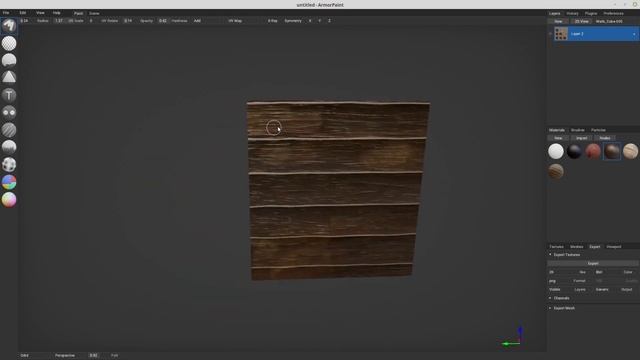Image resolution: width=640 pixels, height=360 pixels.
Task: Select the Blur tool
Action: click(9, 130)
